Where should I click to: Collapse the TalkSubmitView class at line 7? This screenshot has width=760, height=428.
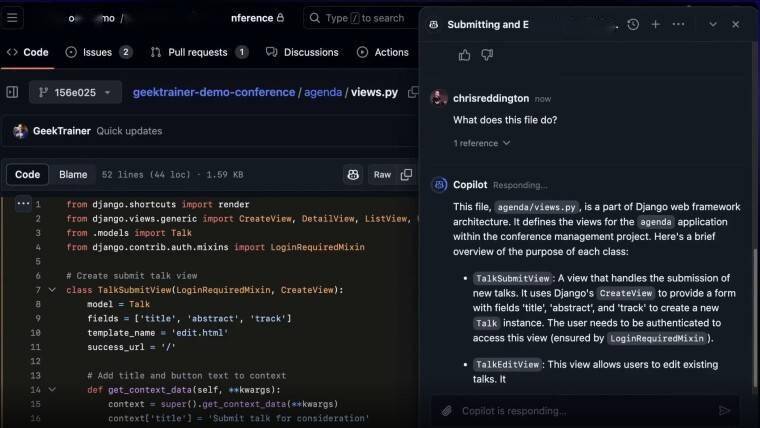pyautogui.click(x=52, y=290)
